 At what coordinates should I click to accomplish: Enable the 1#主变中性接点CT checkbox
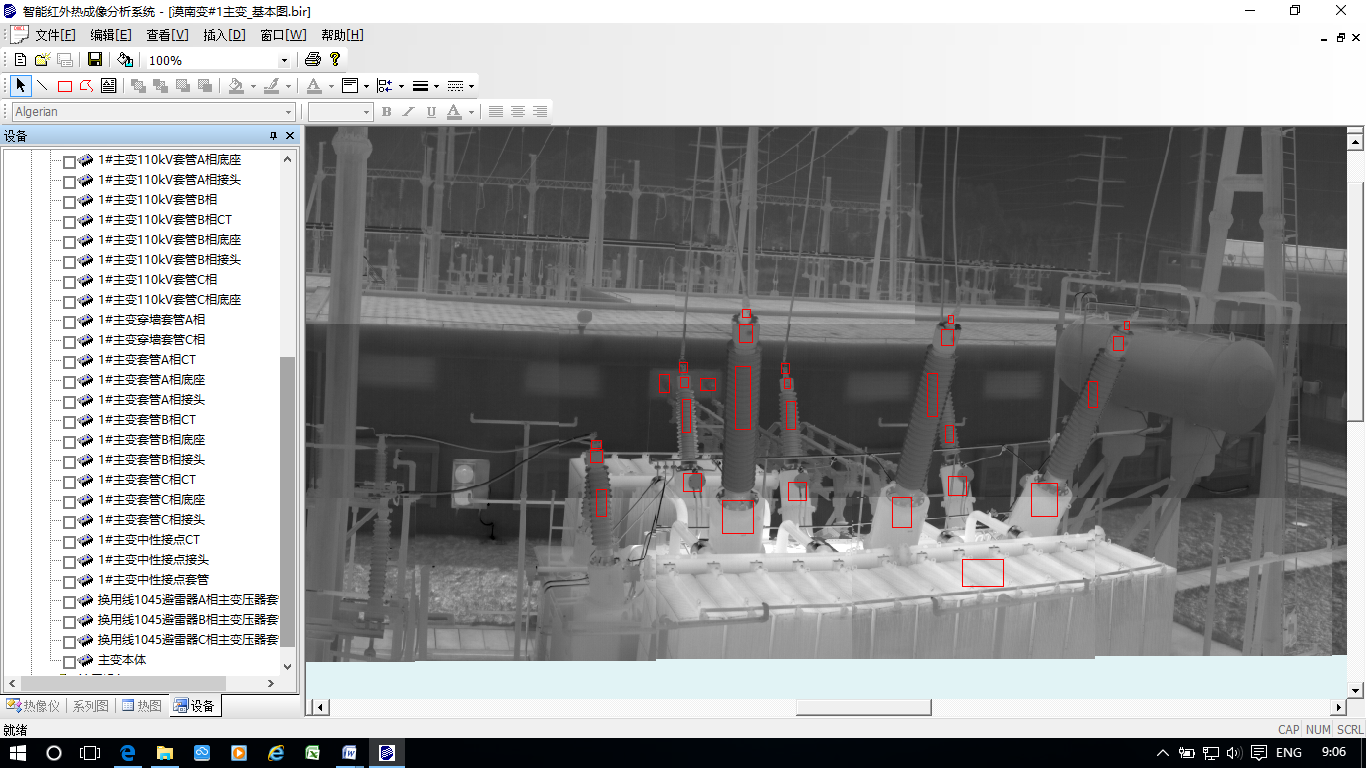(x=69, y=541)
